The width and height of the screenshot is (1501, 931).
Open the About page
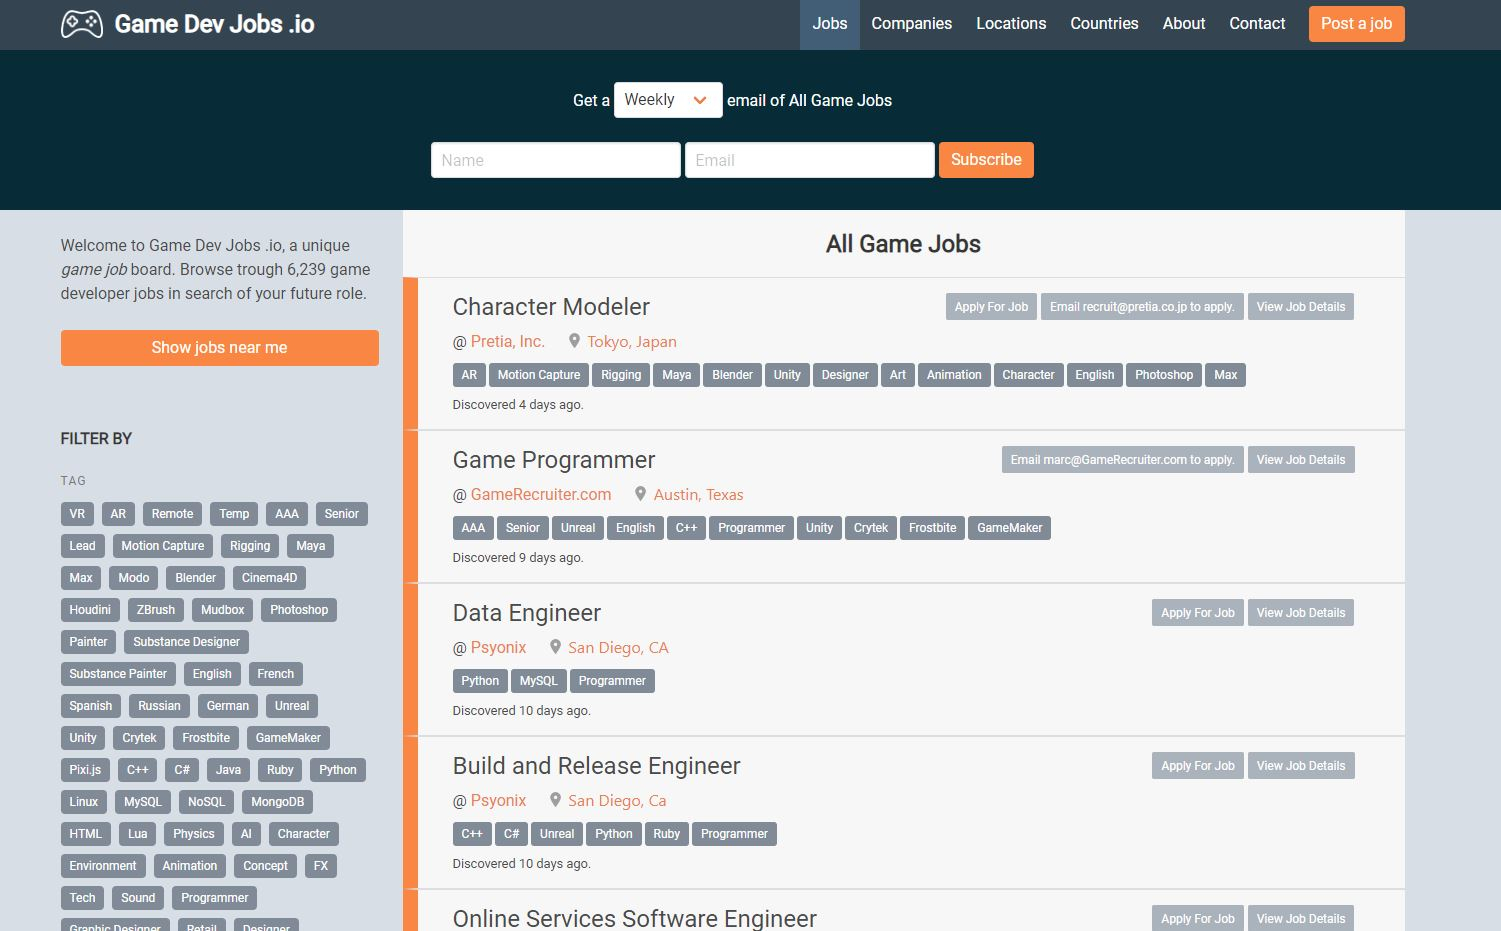click(x=1184, y=24)
